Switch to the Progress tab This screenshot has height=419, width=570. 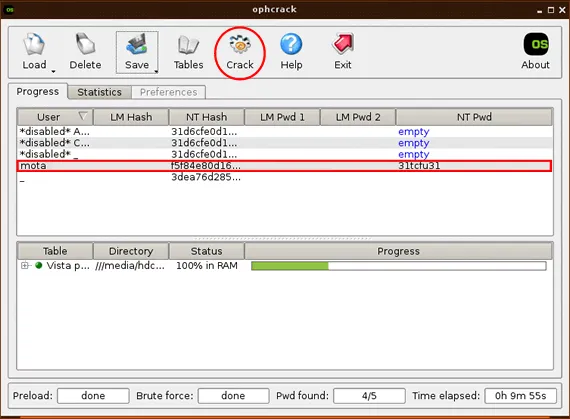pos(38,92)
